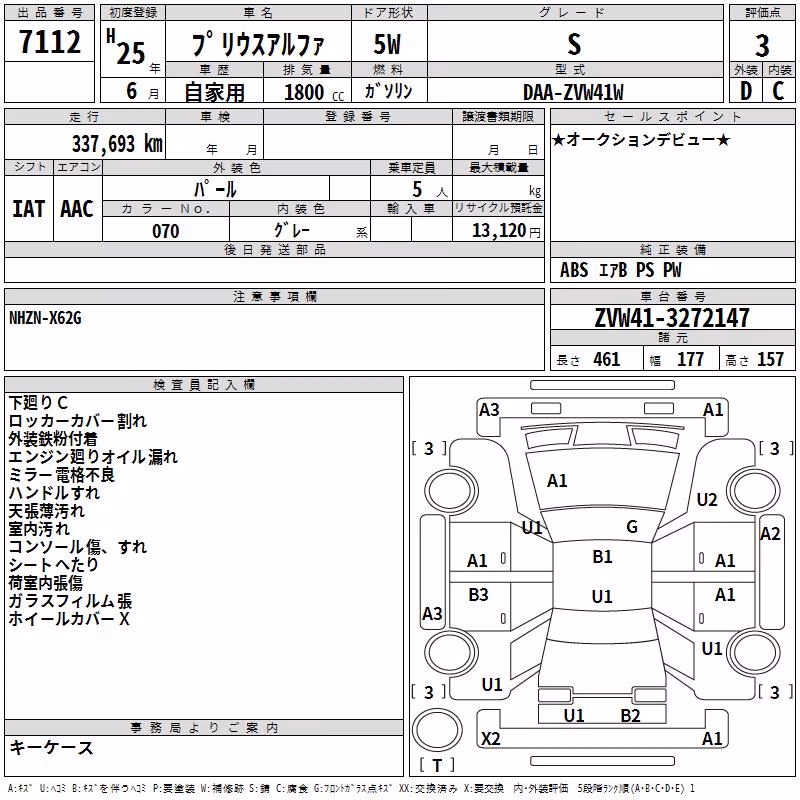
Task: Click the damage code legend at bottom
Action: pyautogui.click(x=351, y=789)
